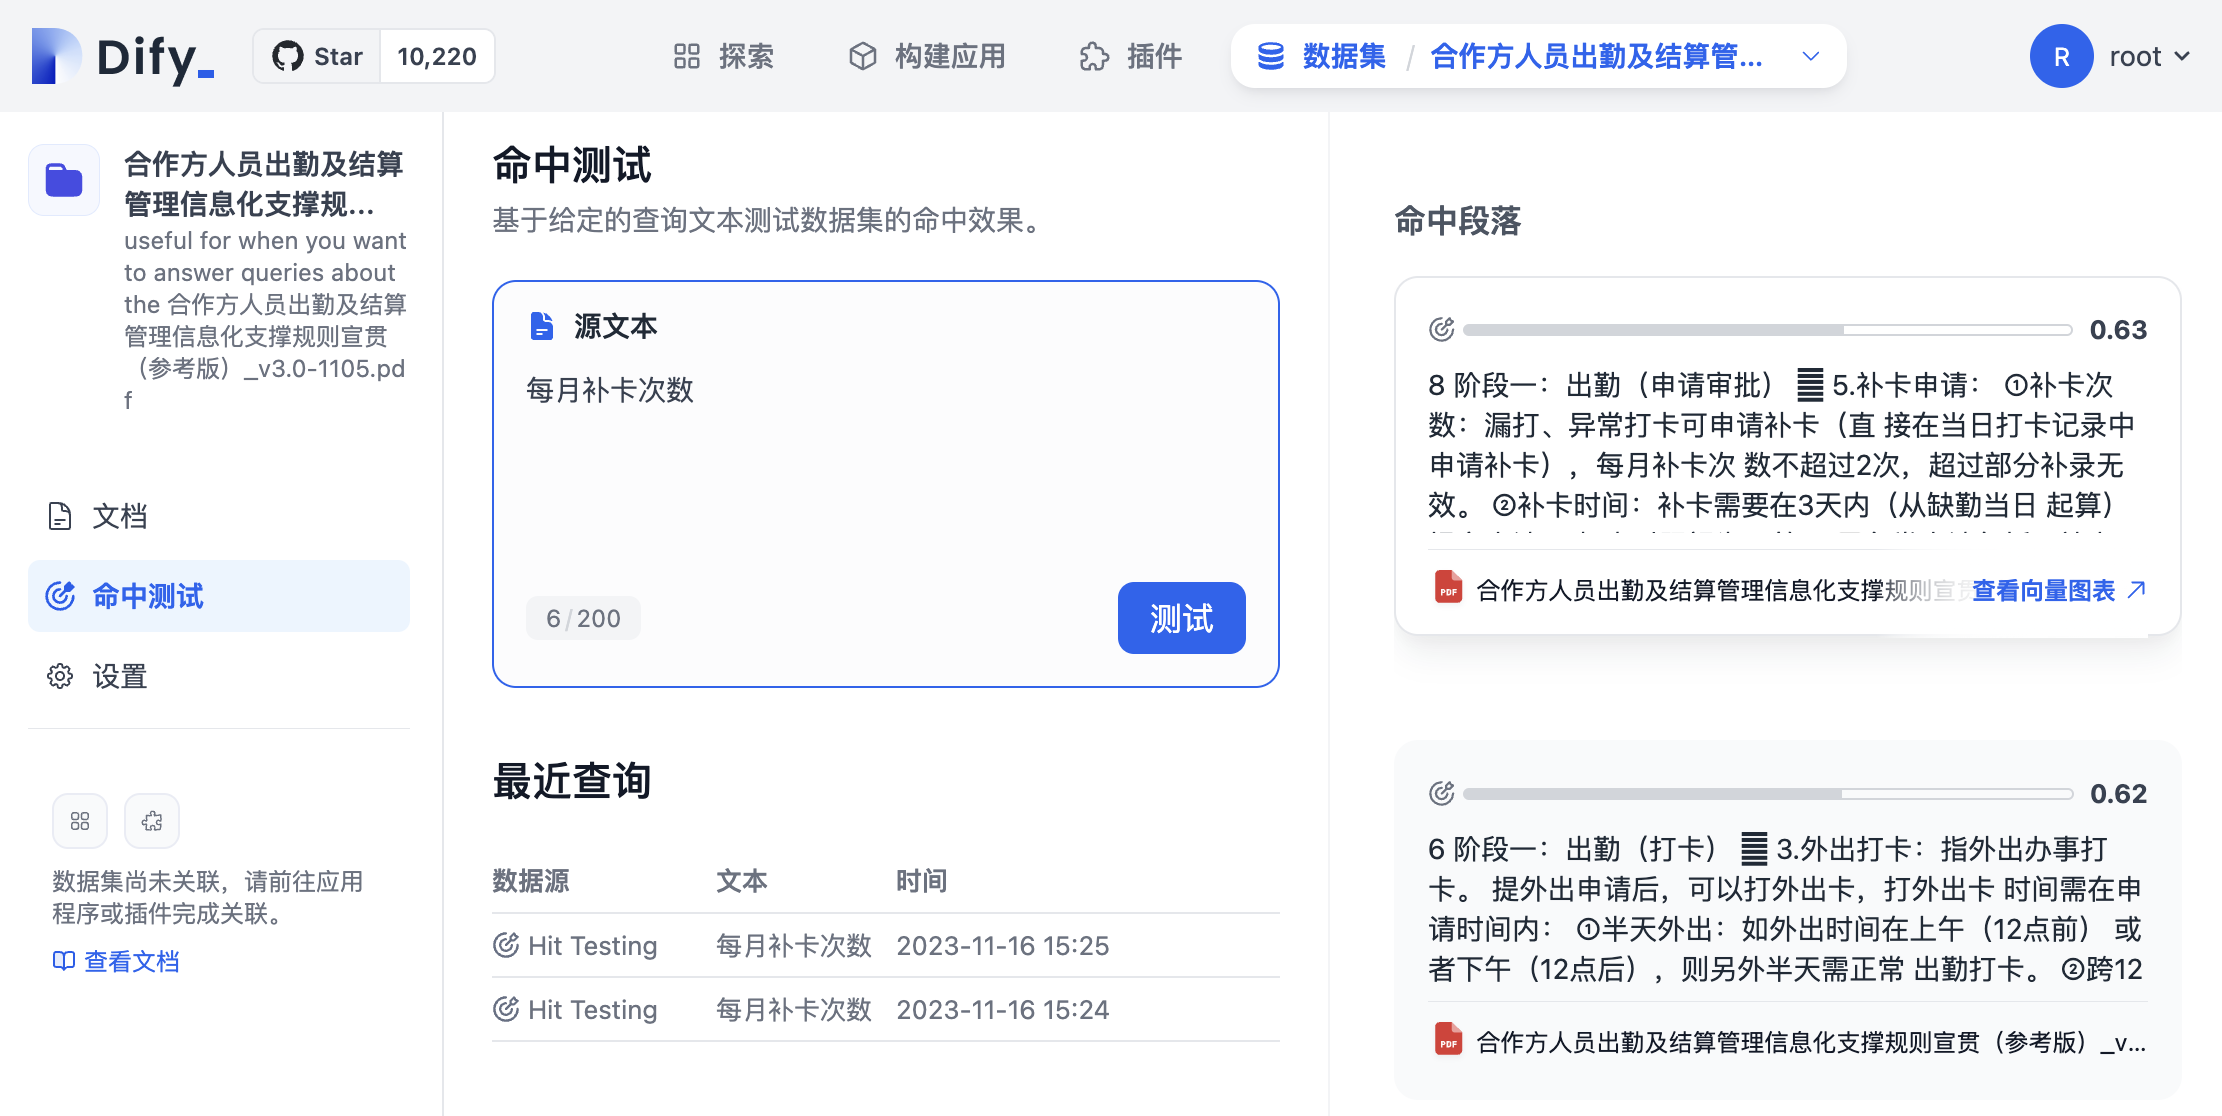Expand the dataset name dropdown chevron
The image size is (2222, 1116).
point(1810,56)
